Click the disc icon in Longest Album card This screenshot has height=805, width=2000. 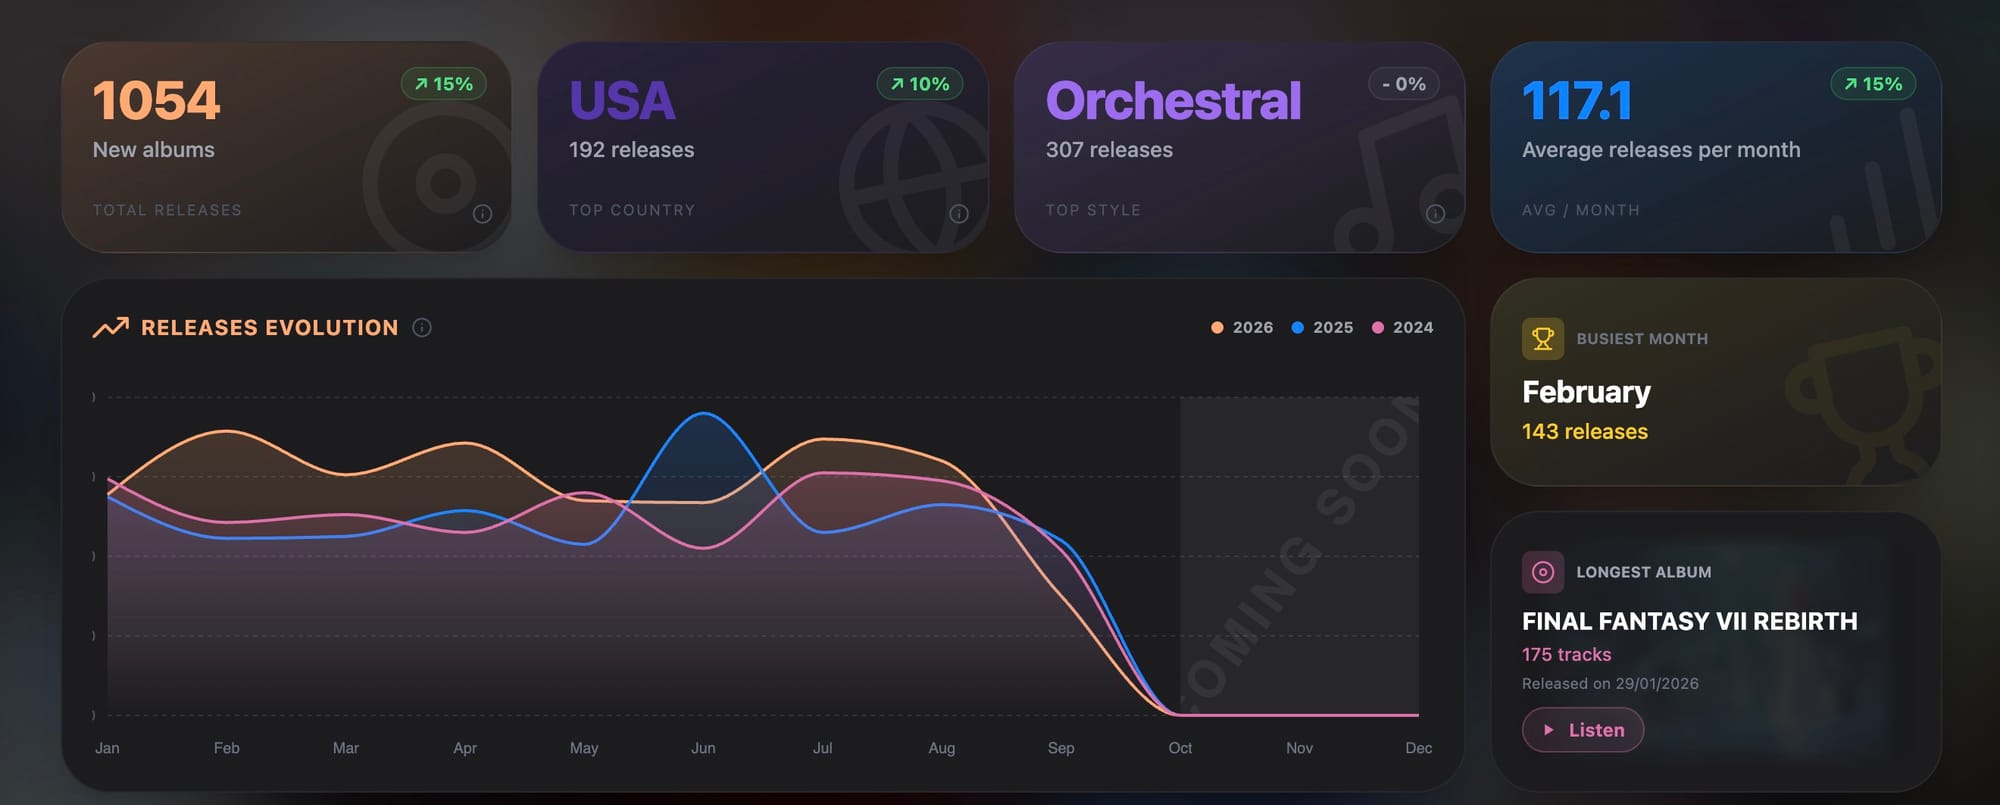coord(1543,572)
